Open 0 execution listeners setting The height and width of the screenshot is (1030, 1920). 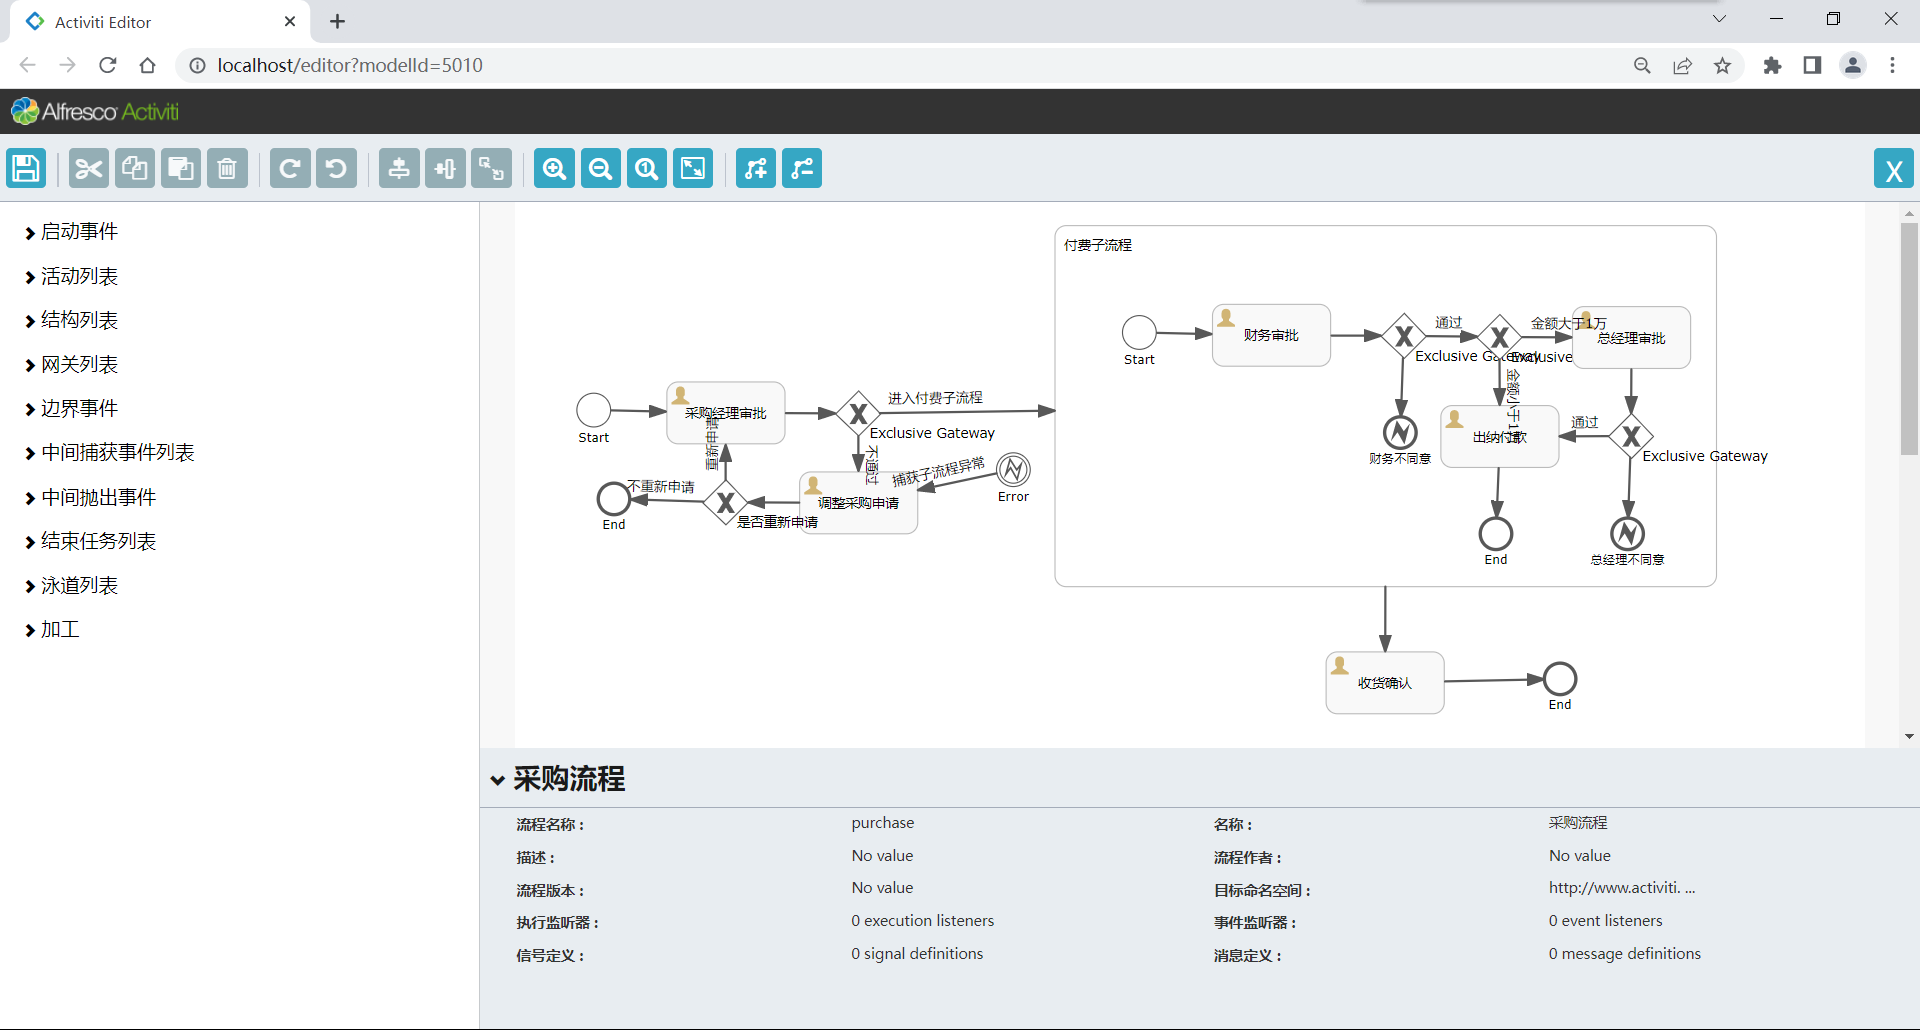tap(923, 921)
